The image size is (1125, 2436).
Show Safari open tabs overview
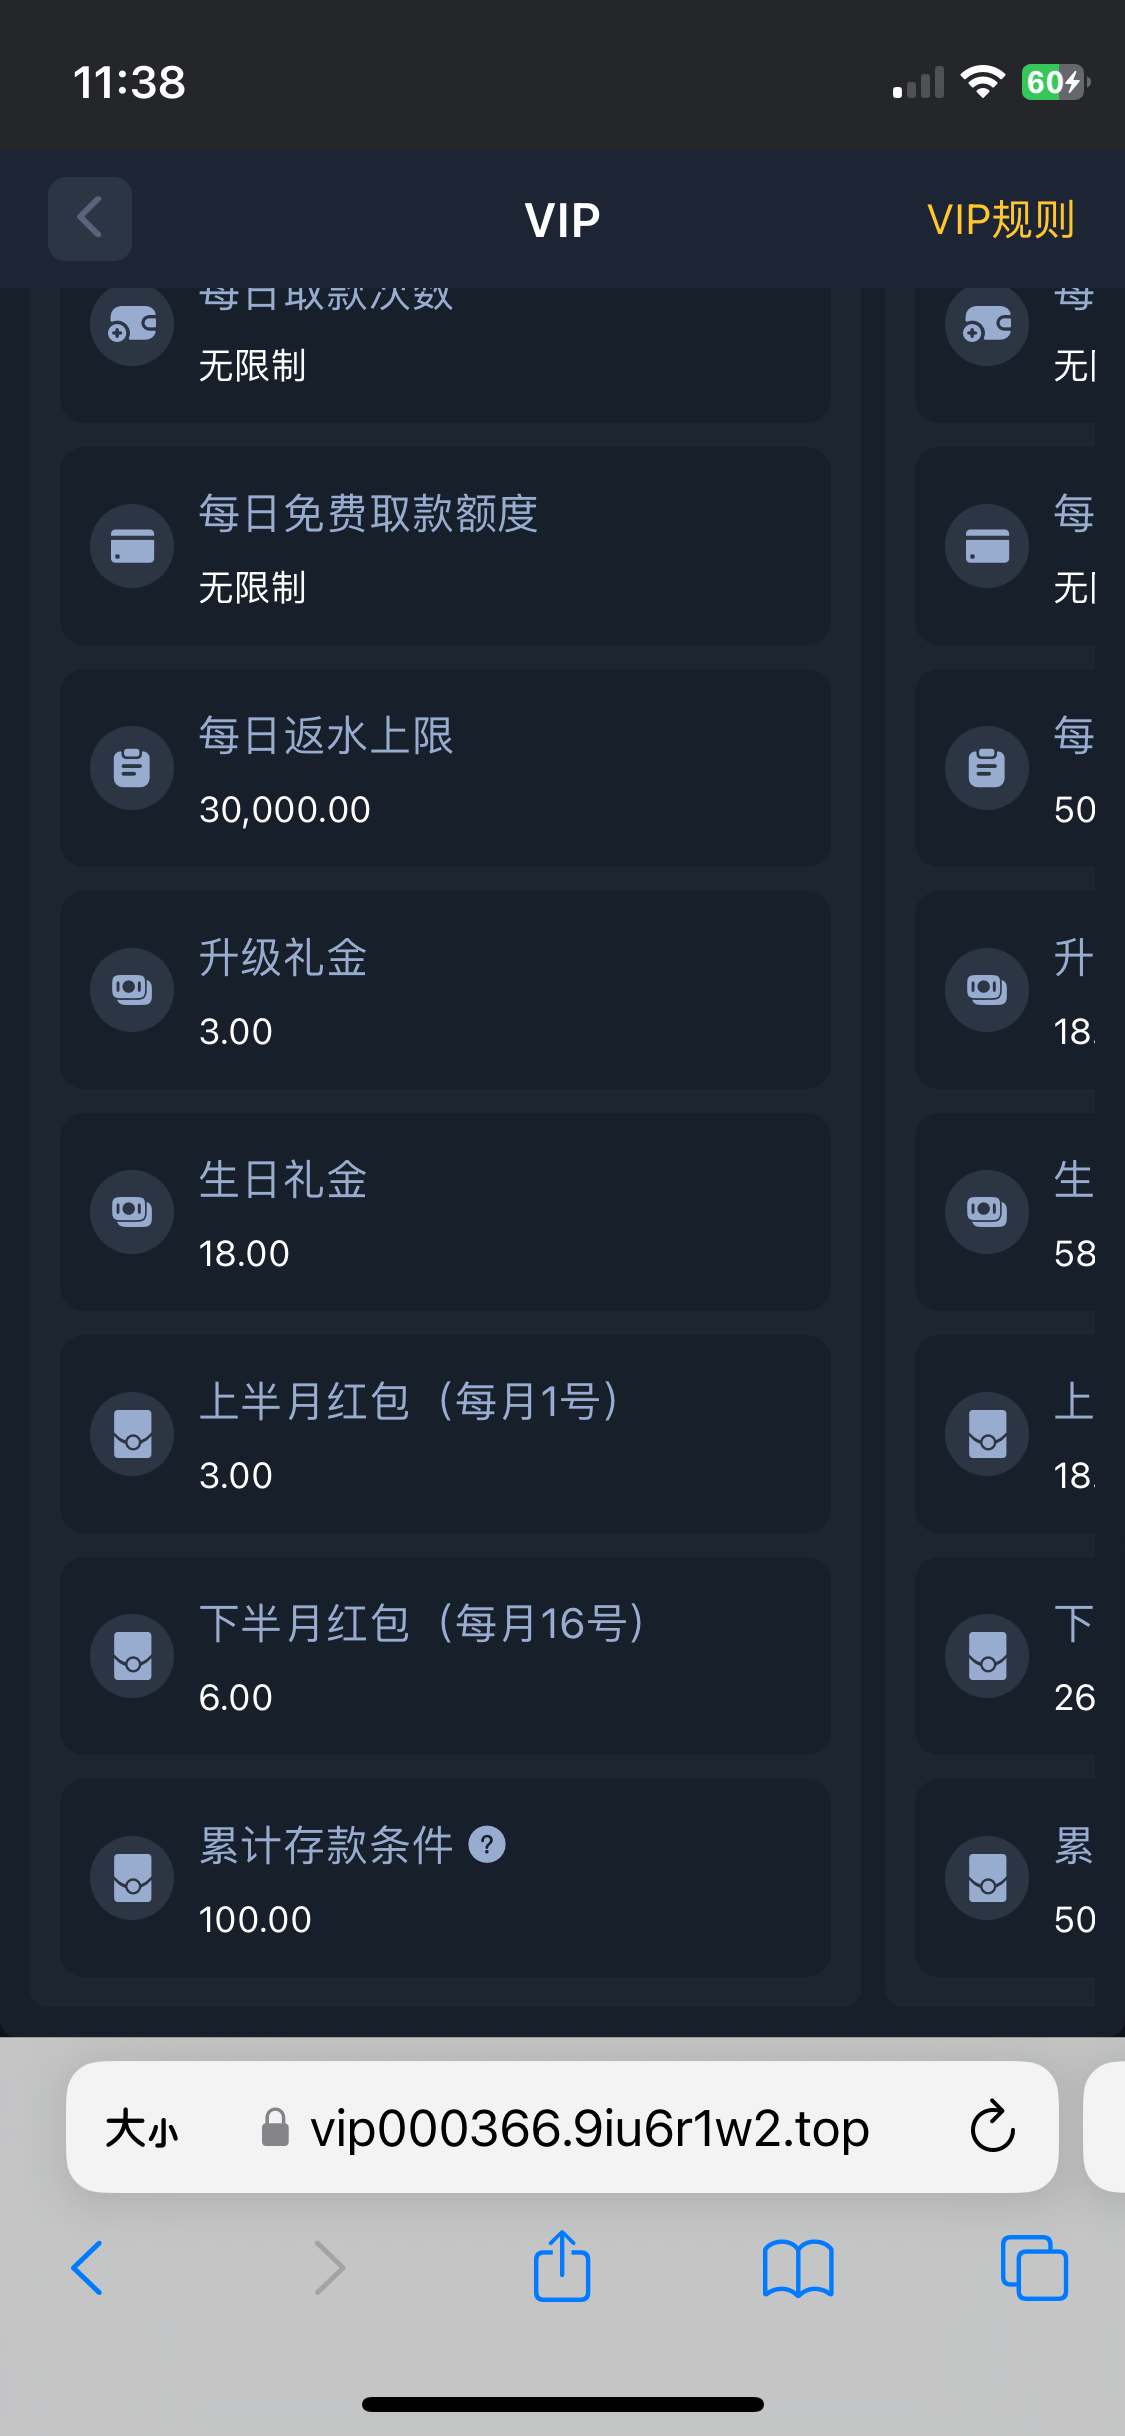[x=1034, y=2267]
